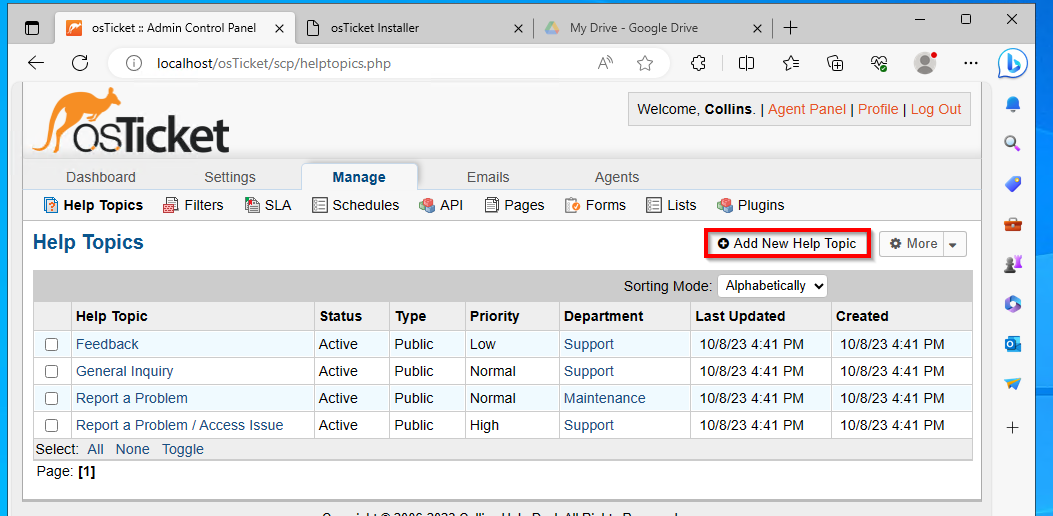
Task: Select the Report a Problem / Access Issue checkbox
Action: [x=52, y=425]
